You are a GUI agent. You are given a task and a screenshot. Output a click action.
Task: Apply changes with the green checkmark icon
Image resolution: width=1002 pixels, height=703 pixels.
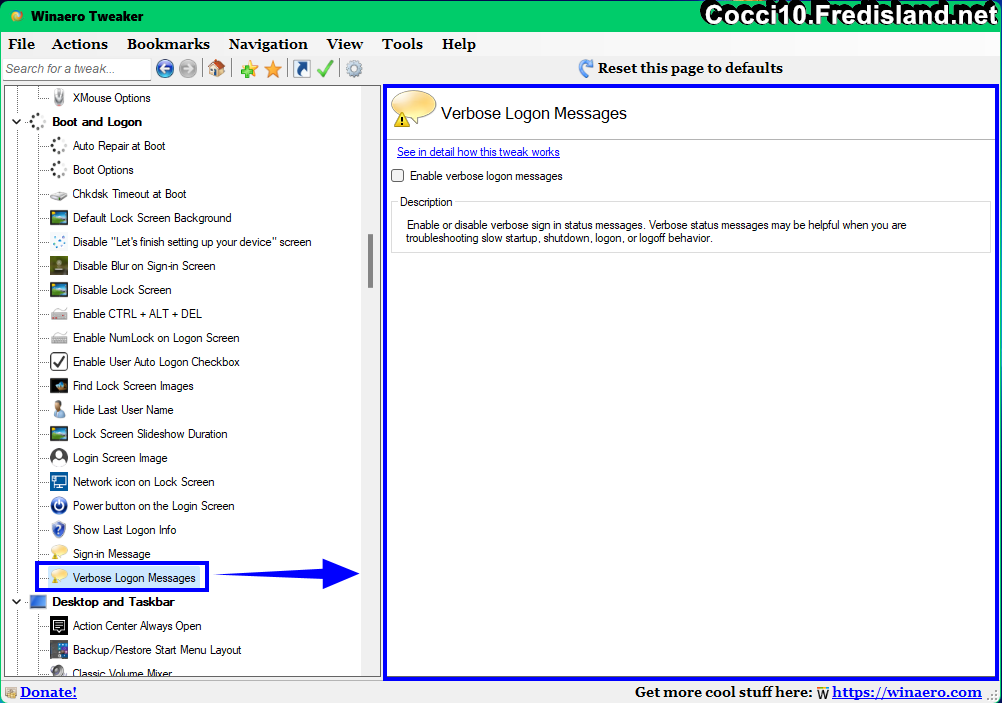tap(325, 68)
